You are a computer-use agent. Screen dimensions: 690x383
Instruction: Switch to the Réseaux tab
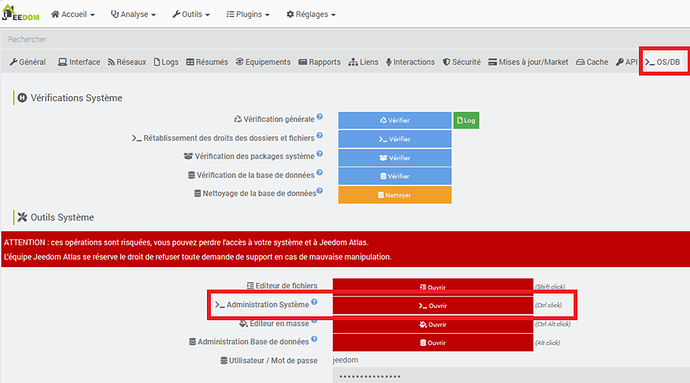[x=127, y=62]
